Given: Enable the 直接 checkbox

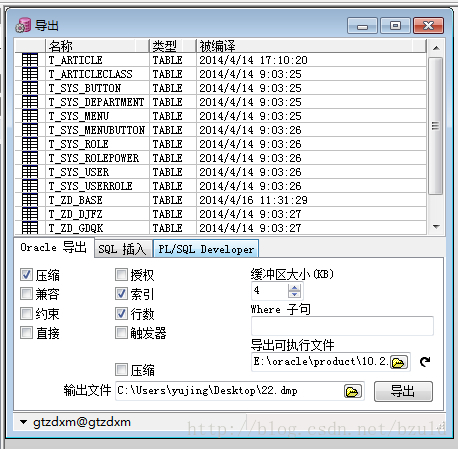Looking at the screenshot, I should click(x=26, y=333).
